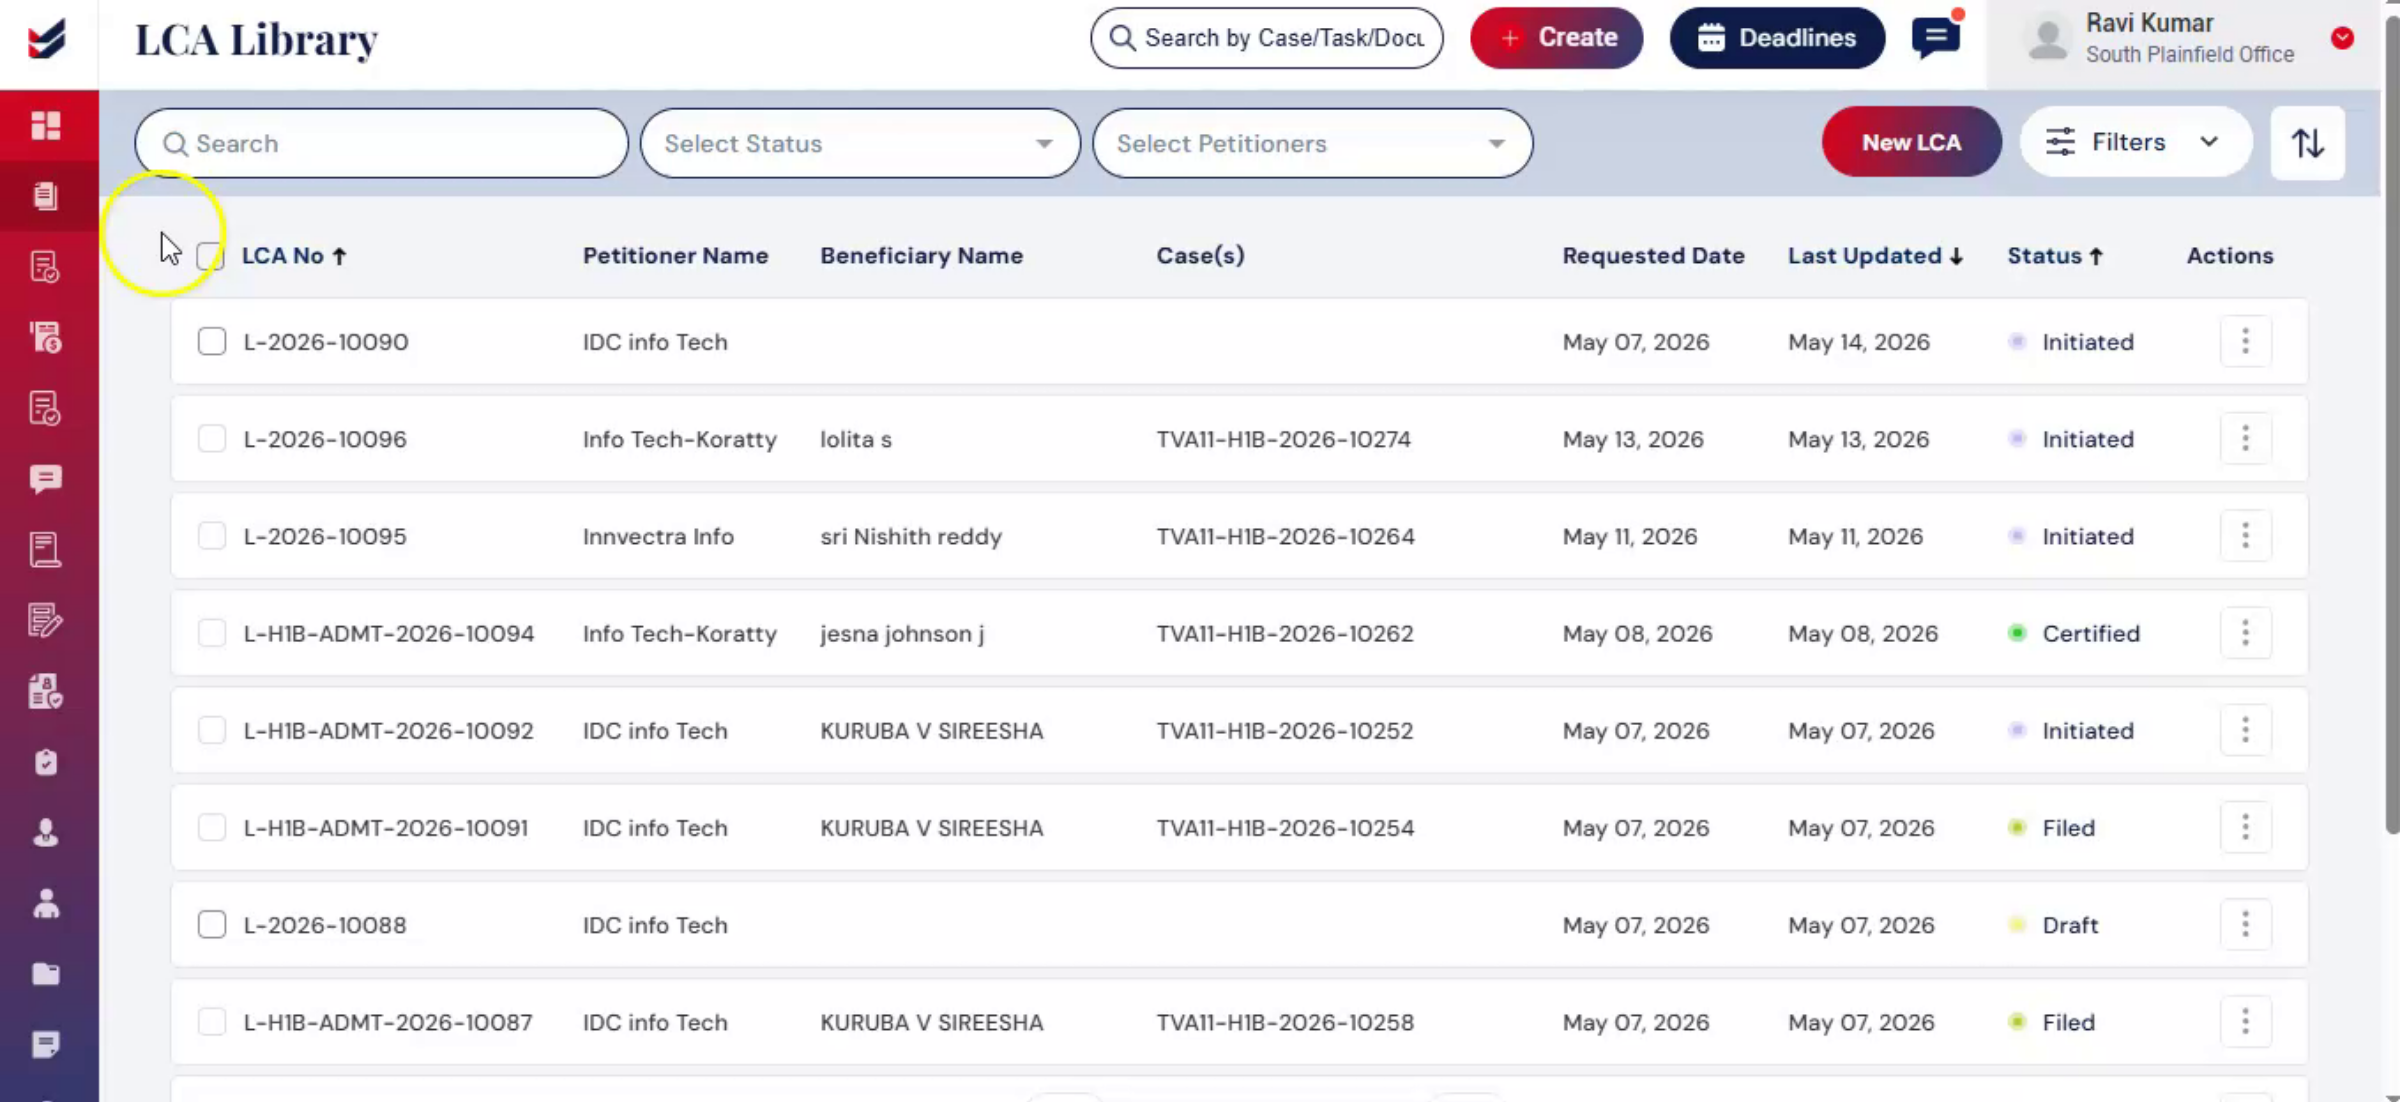Sort by the LCA No column header

[x=294, y=256]
